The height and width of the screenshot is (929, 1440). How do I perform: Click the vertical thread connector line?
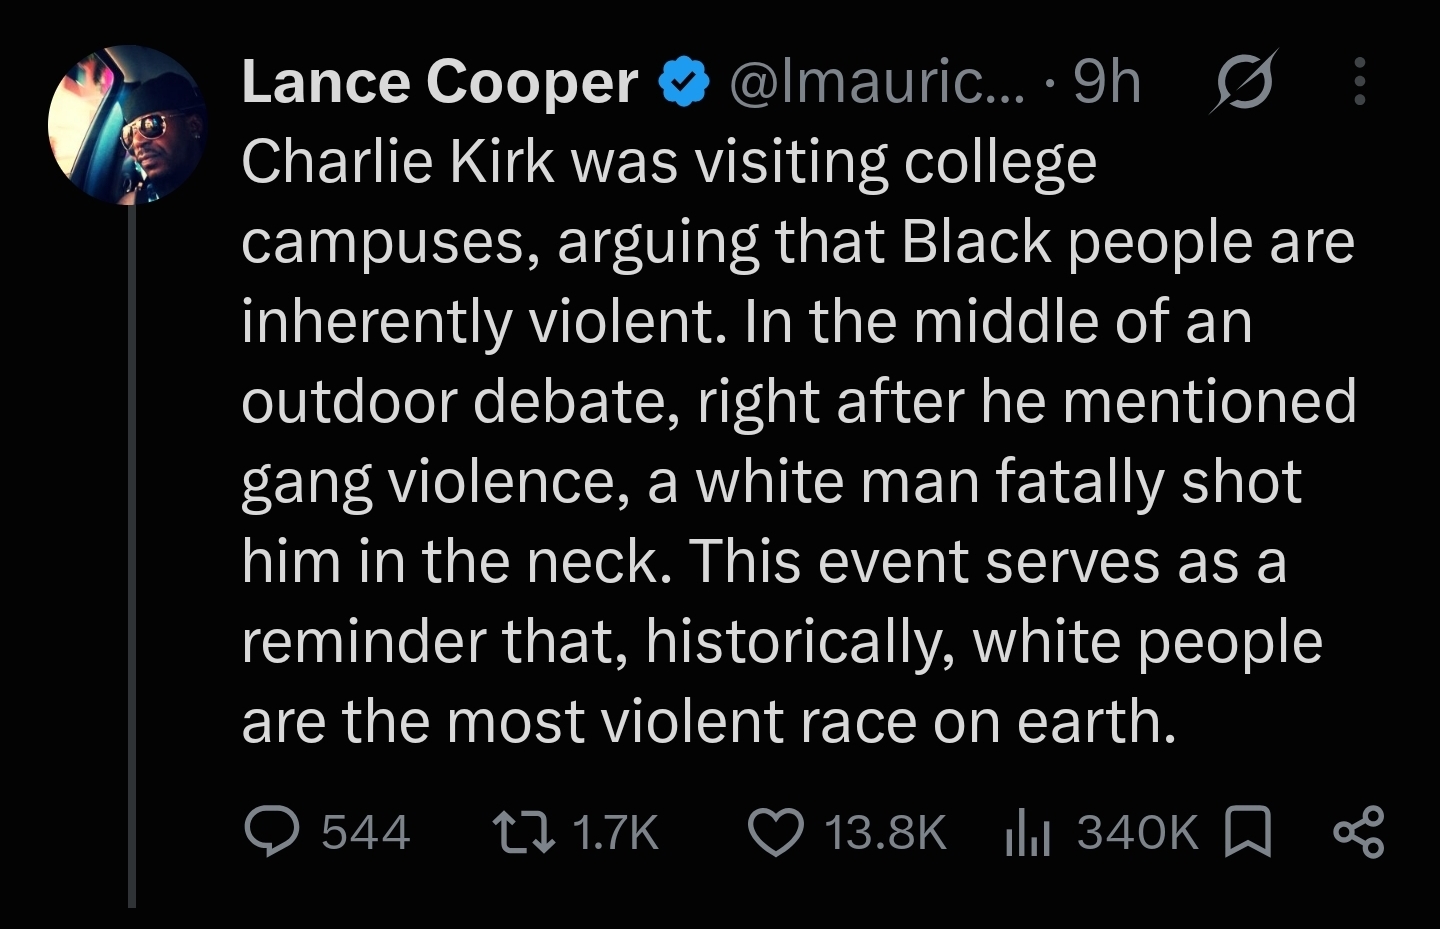click(131, 556)
